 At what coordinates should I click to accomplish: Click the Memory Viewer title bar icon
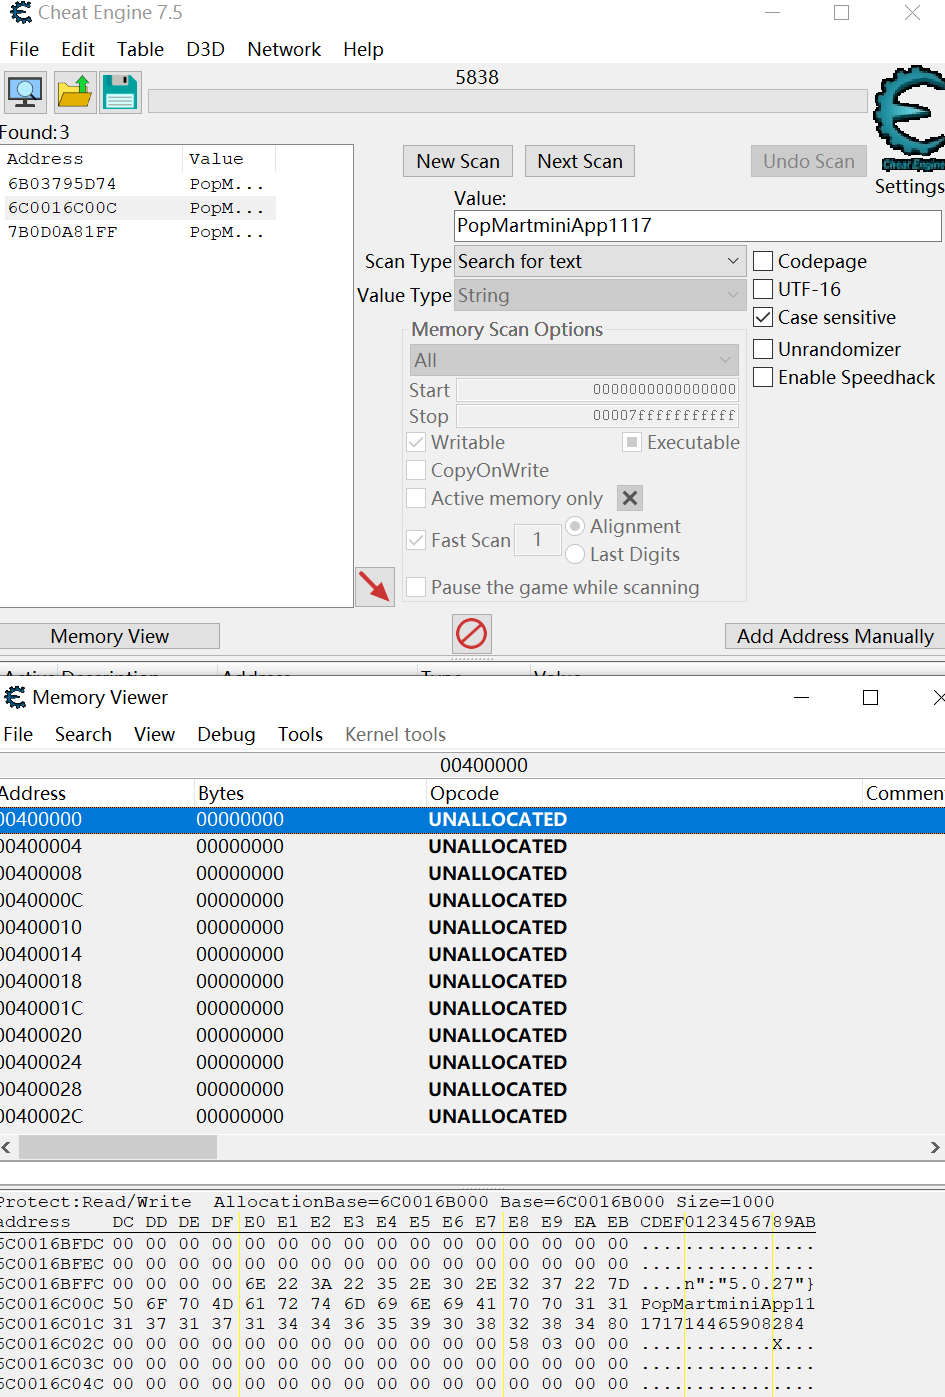pos(15,697)
